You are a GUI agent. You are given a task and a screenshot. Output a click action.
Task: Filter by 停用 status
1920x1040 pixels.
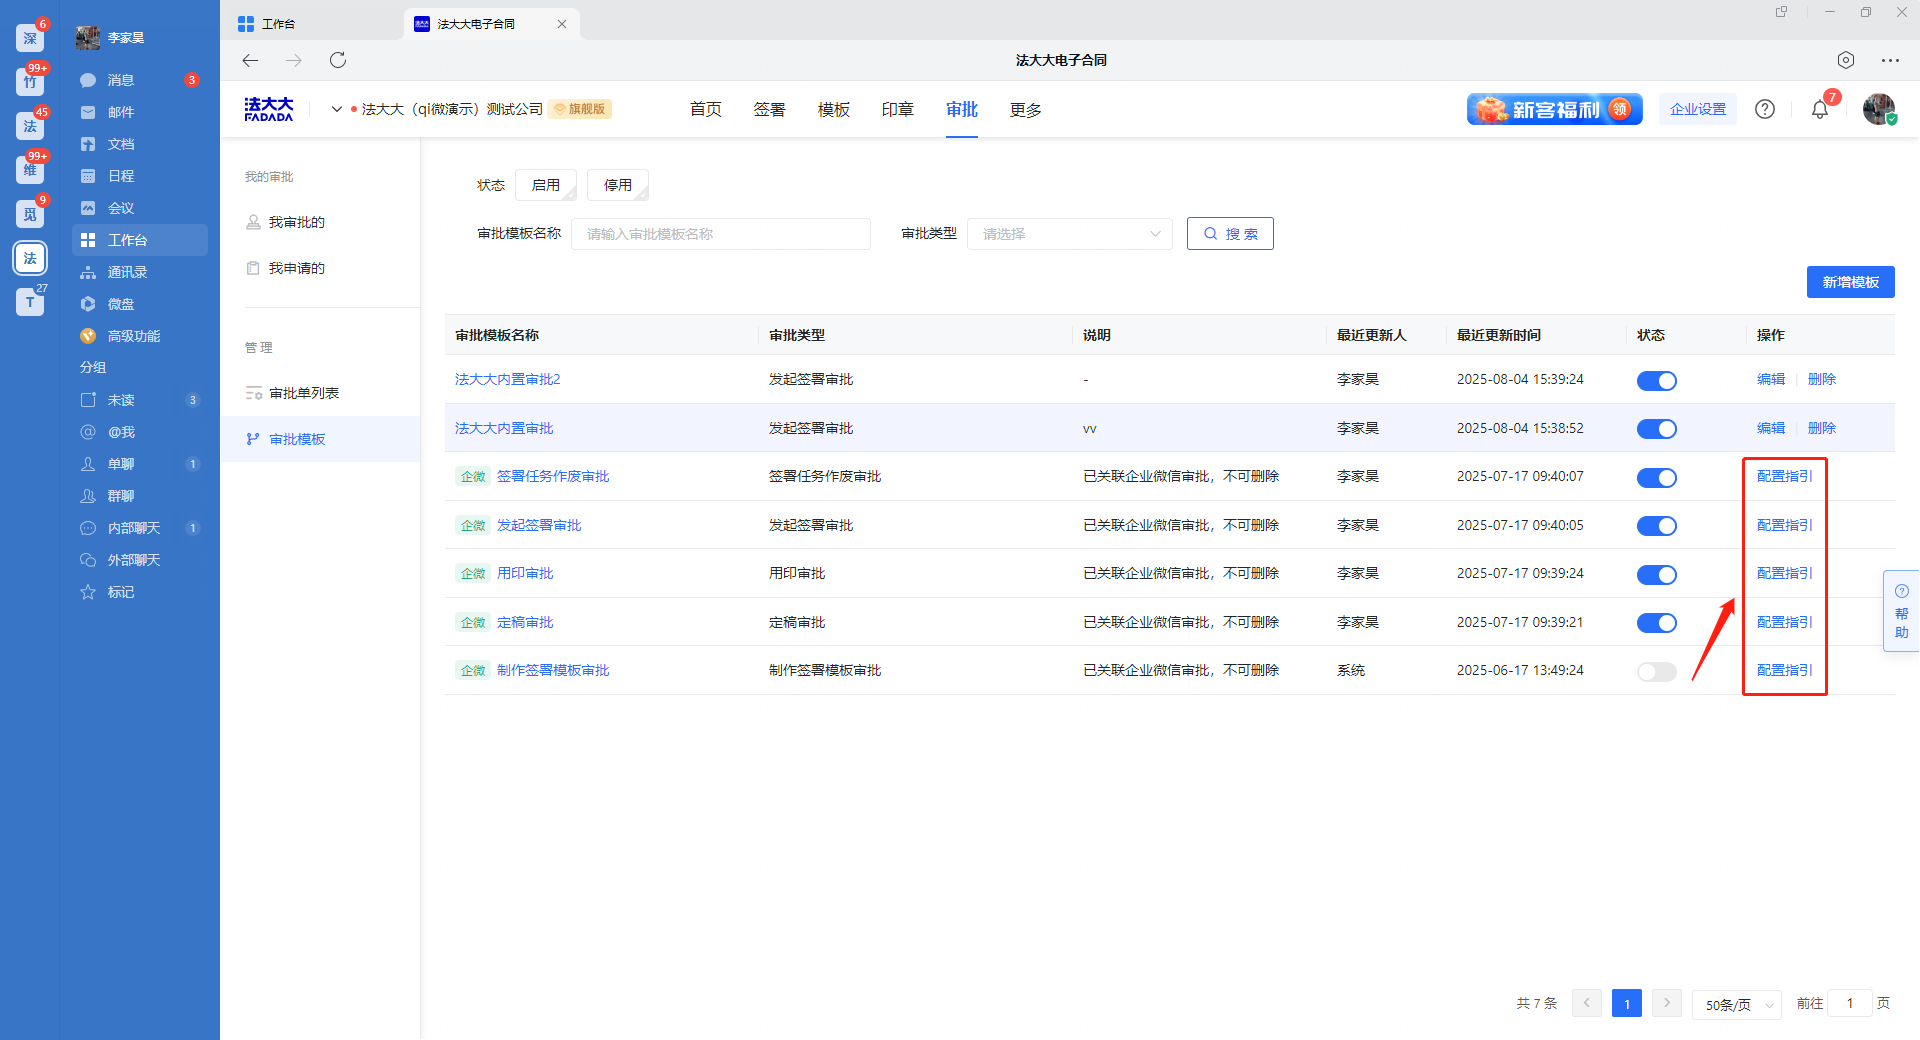pos(618,185)
